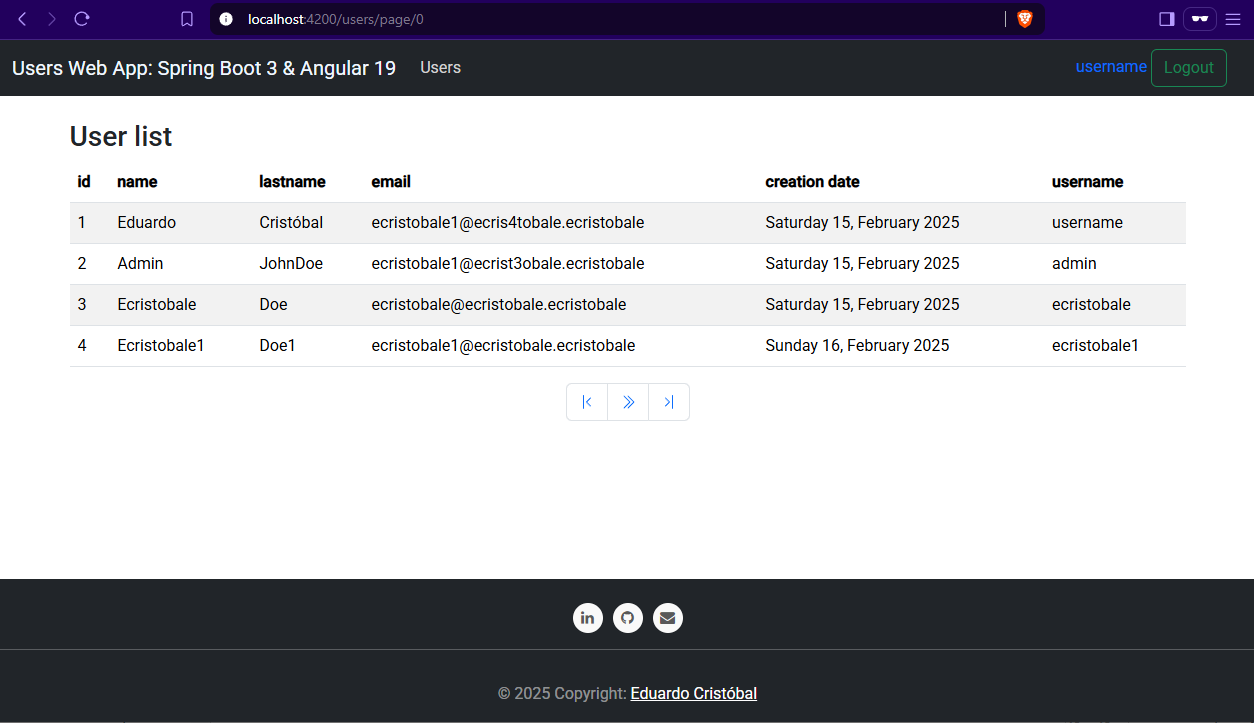
Task: Click the Brave Shields lion icon
Action: (1025, 19)
